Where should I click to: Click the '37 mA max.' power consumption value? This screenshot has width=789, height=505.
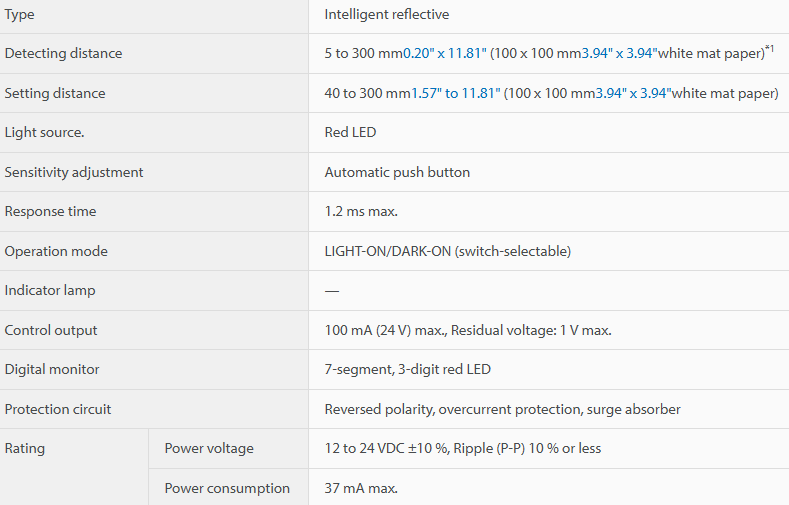(361, 488)
